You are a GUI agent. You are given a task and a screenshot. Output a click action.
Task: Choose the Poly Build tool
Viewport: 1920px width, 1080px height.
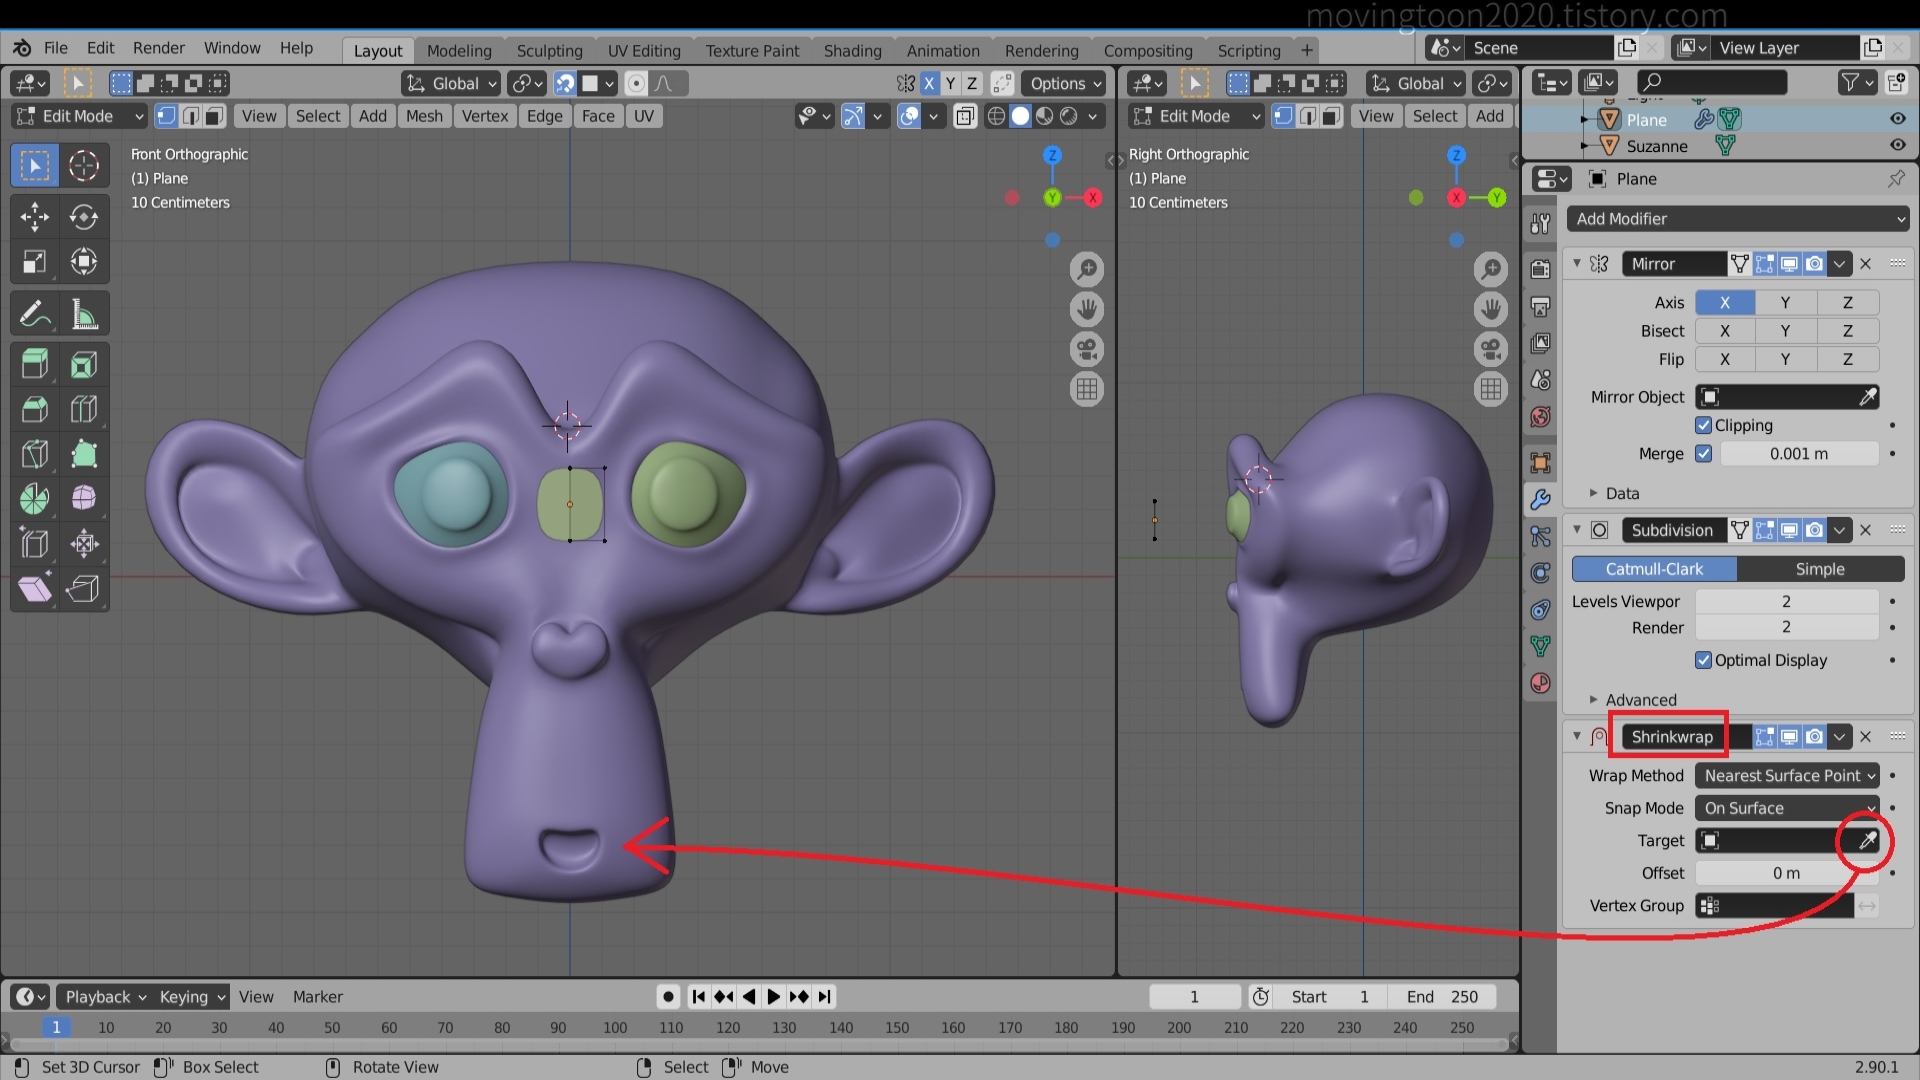[84, 454]
